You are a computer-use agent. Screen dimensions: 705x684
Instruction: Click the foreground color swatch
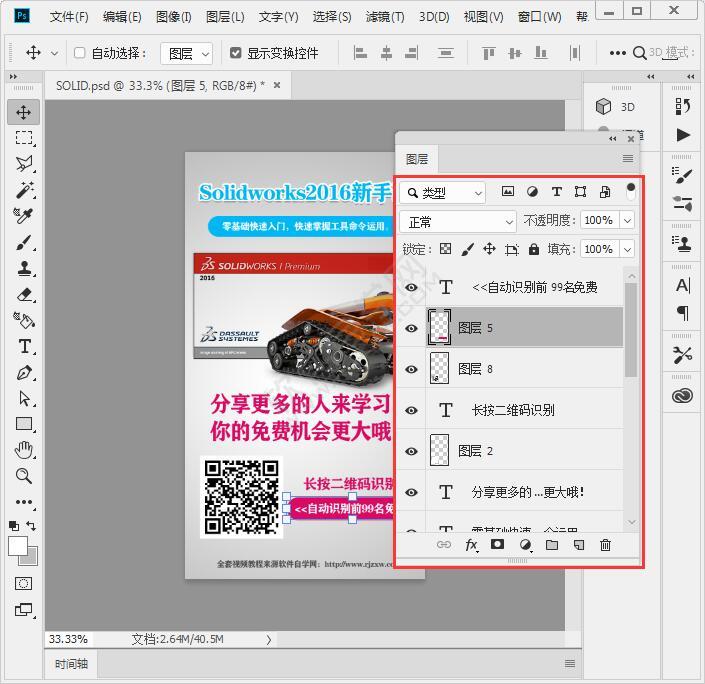point(18,546)
